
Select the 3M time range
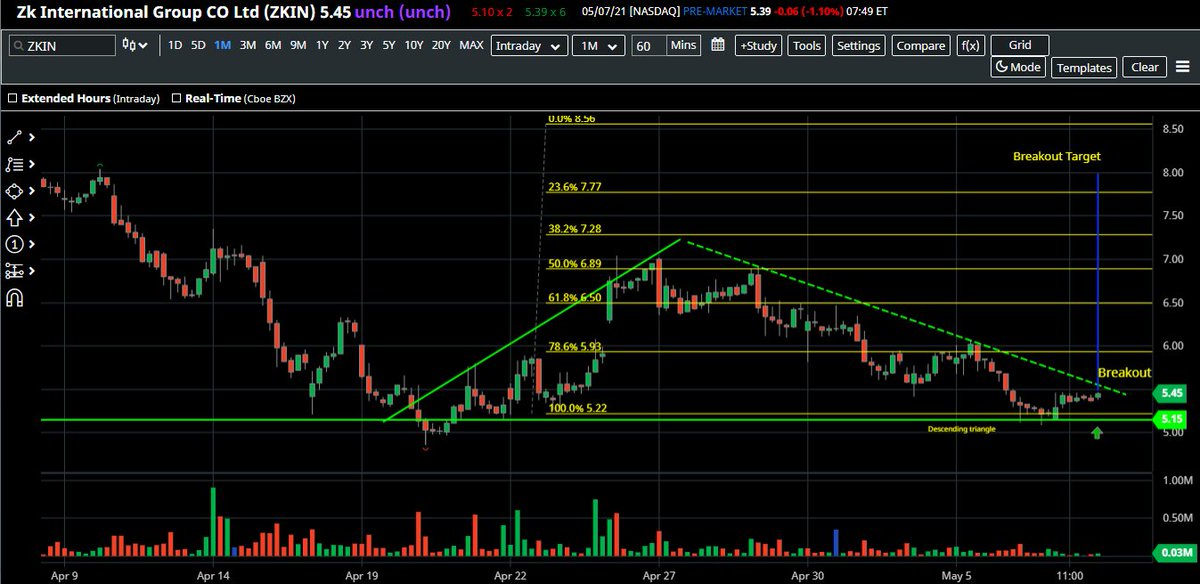click(x=248, y=45)
